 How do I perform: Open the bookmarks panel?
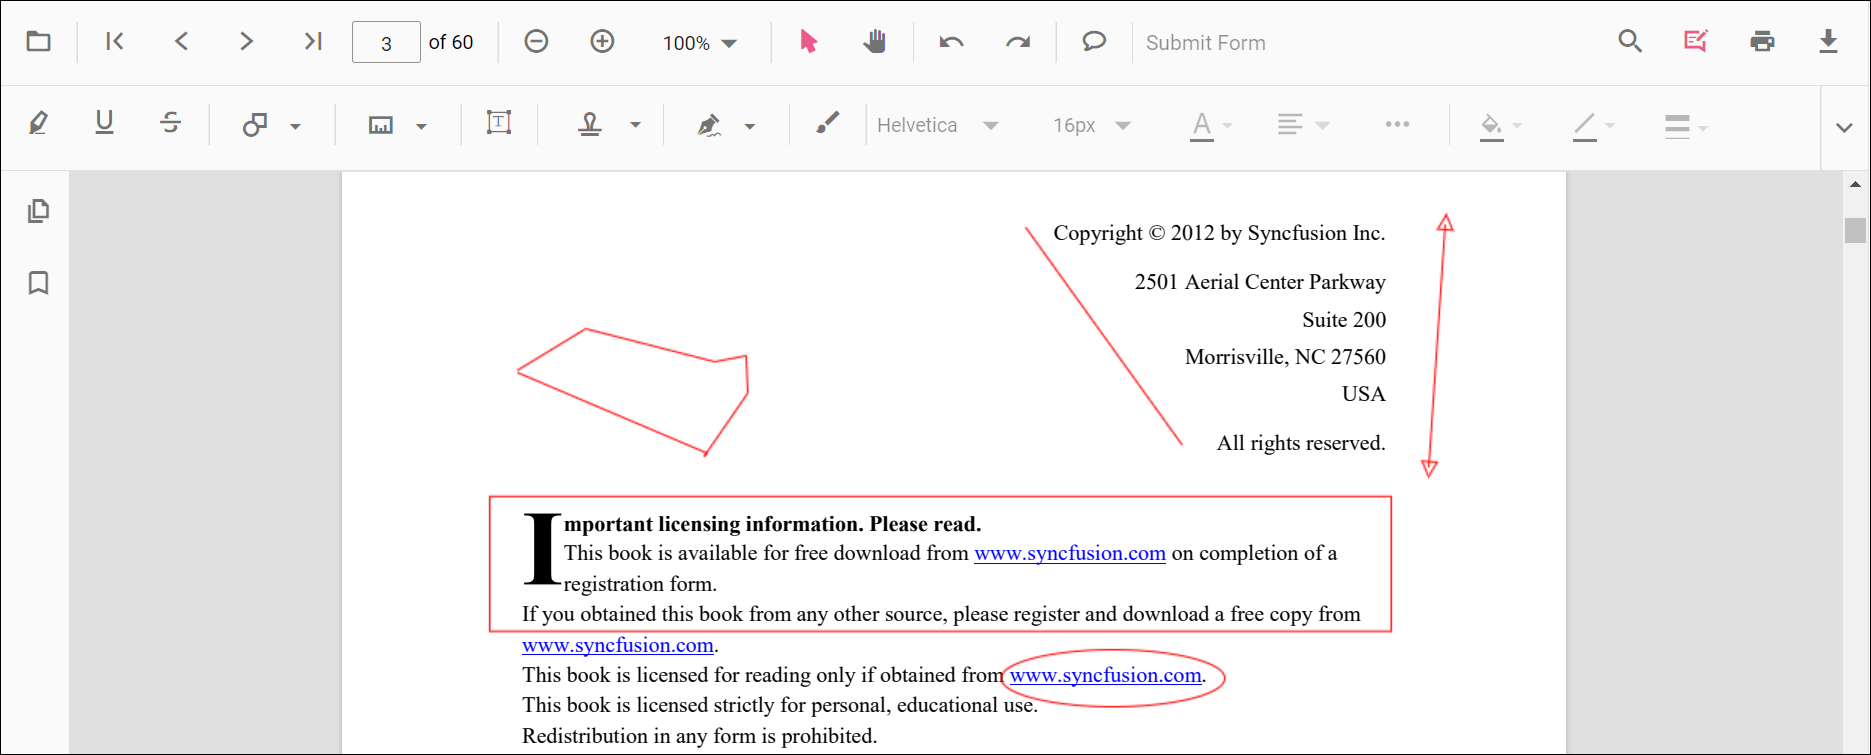click(38, 283)
